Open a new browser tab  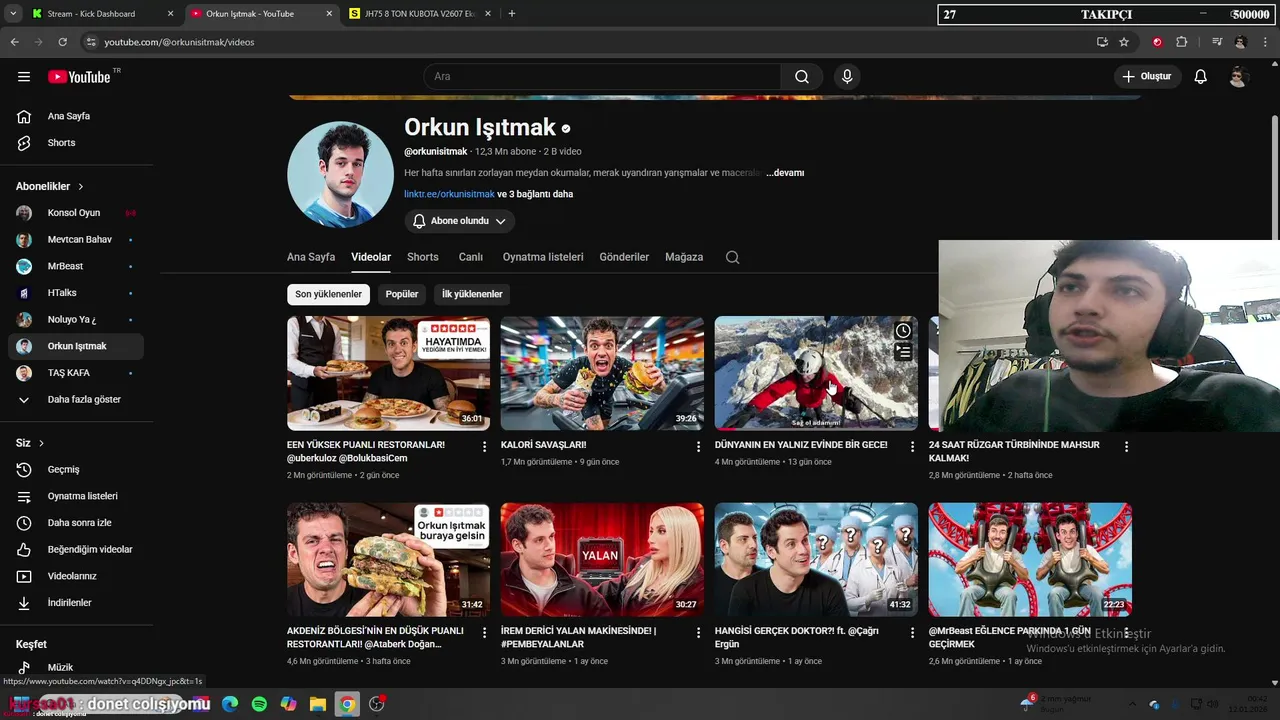(x=512, y=14)
